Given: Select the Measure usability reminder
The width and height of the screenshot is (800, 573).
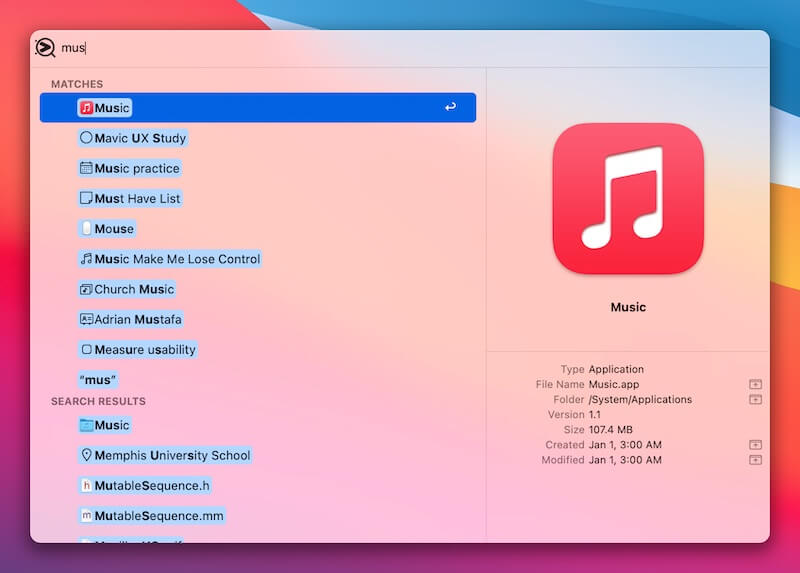Looking at the screenshot, I should tap(138, 350).
